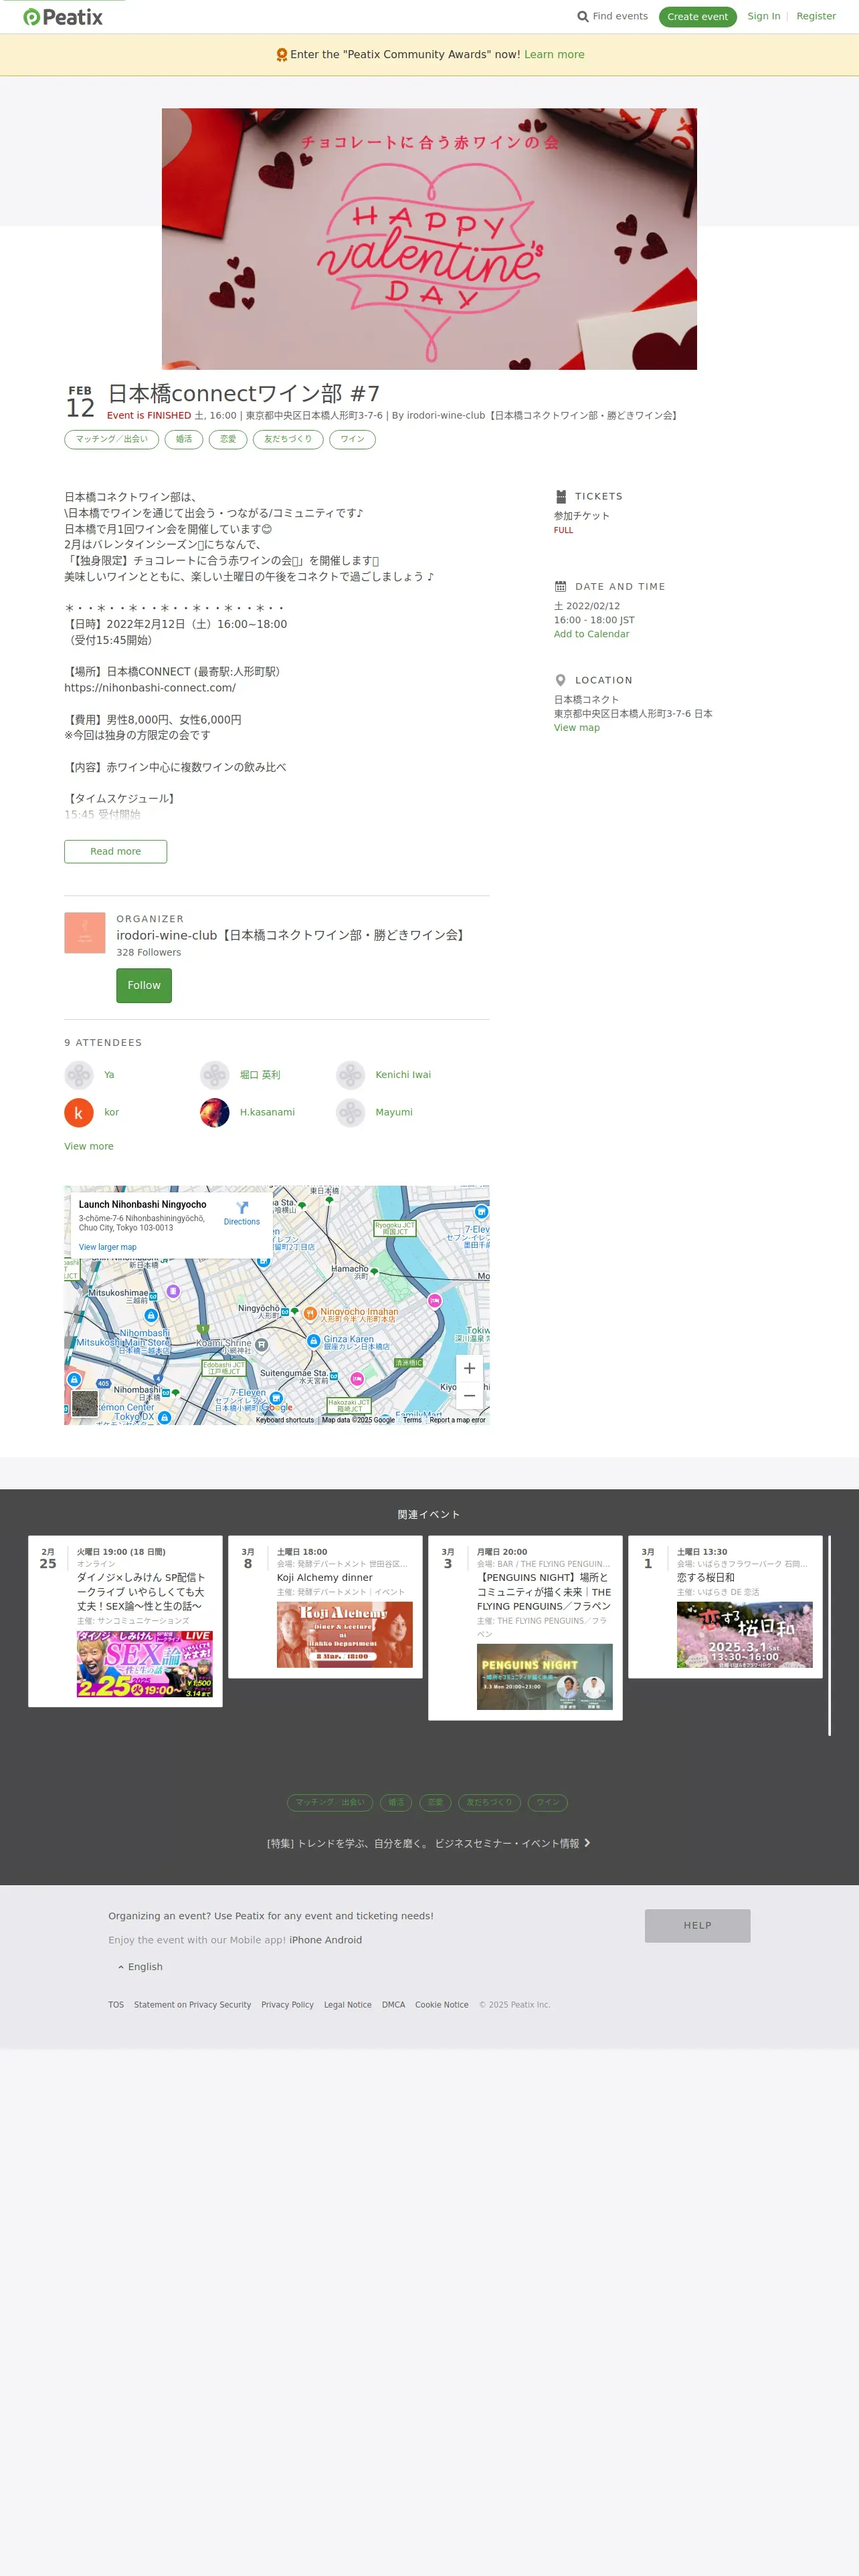859x2576 pixels.
Task: Show all attendees with View more
Action: (x=89, y=1146)
